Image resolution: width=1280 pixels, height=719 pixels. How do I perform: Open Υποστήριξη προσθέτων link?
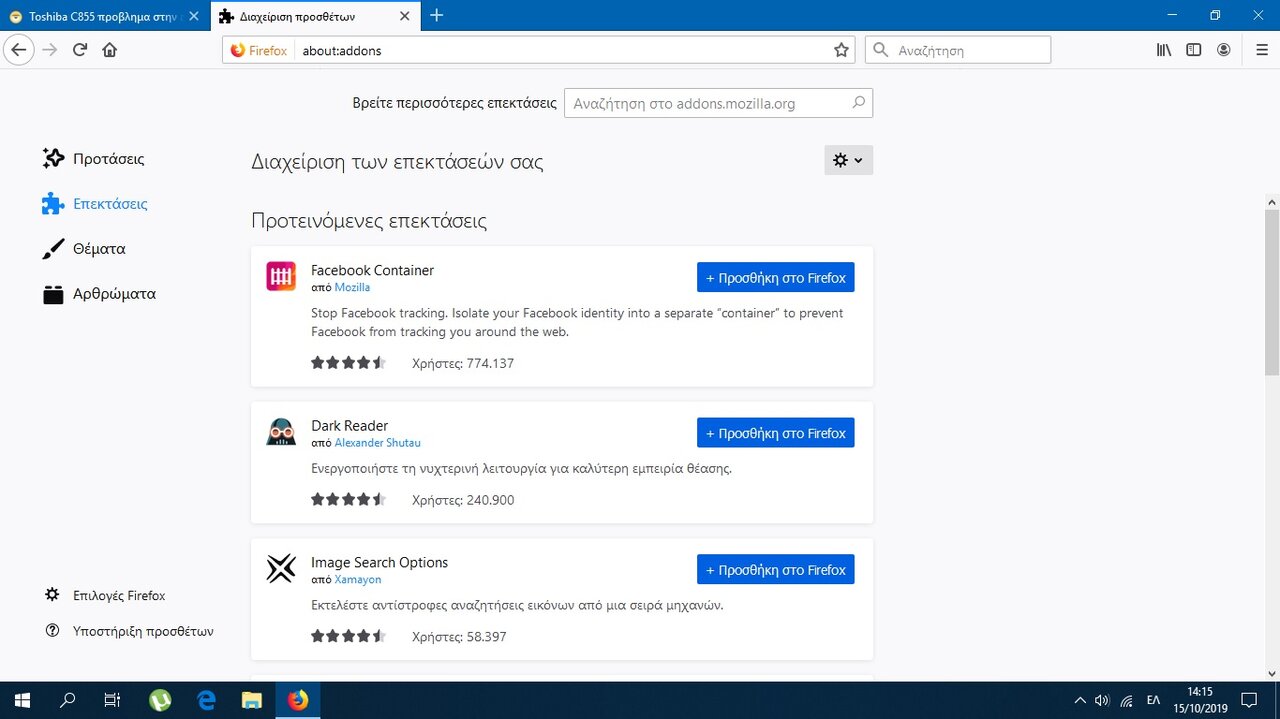(x=129, y=631)
